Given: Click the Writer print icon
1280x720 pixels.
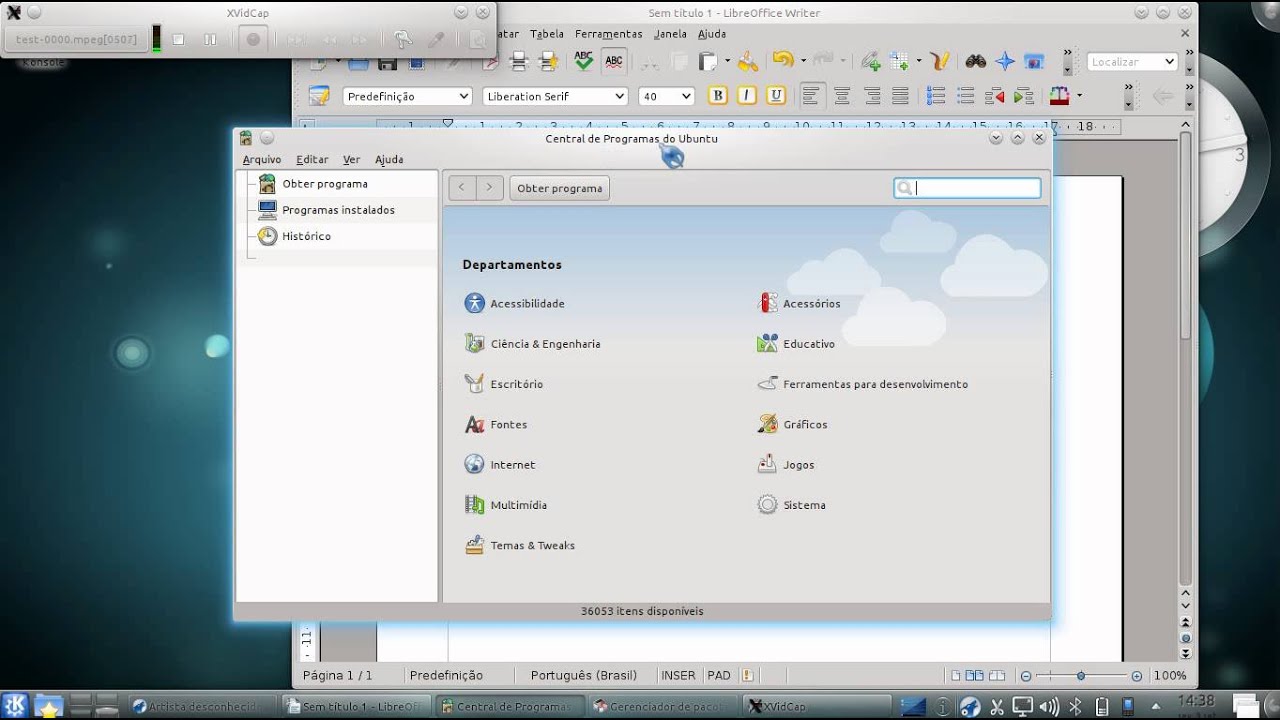Looking at the screenshot, I should tap(518, 61).
